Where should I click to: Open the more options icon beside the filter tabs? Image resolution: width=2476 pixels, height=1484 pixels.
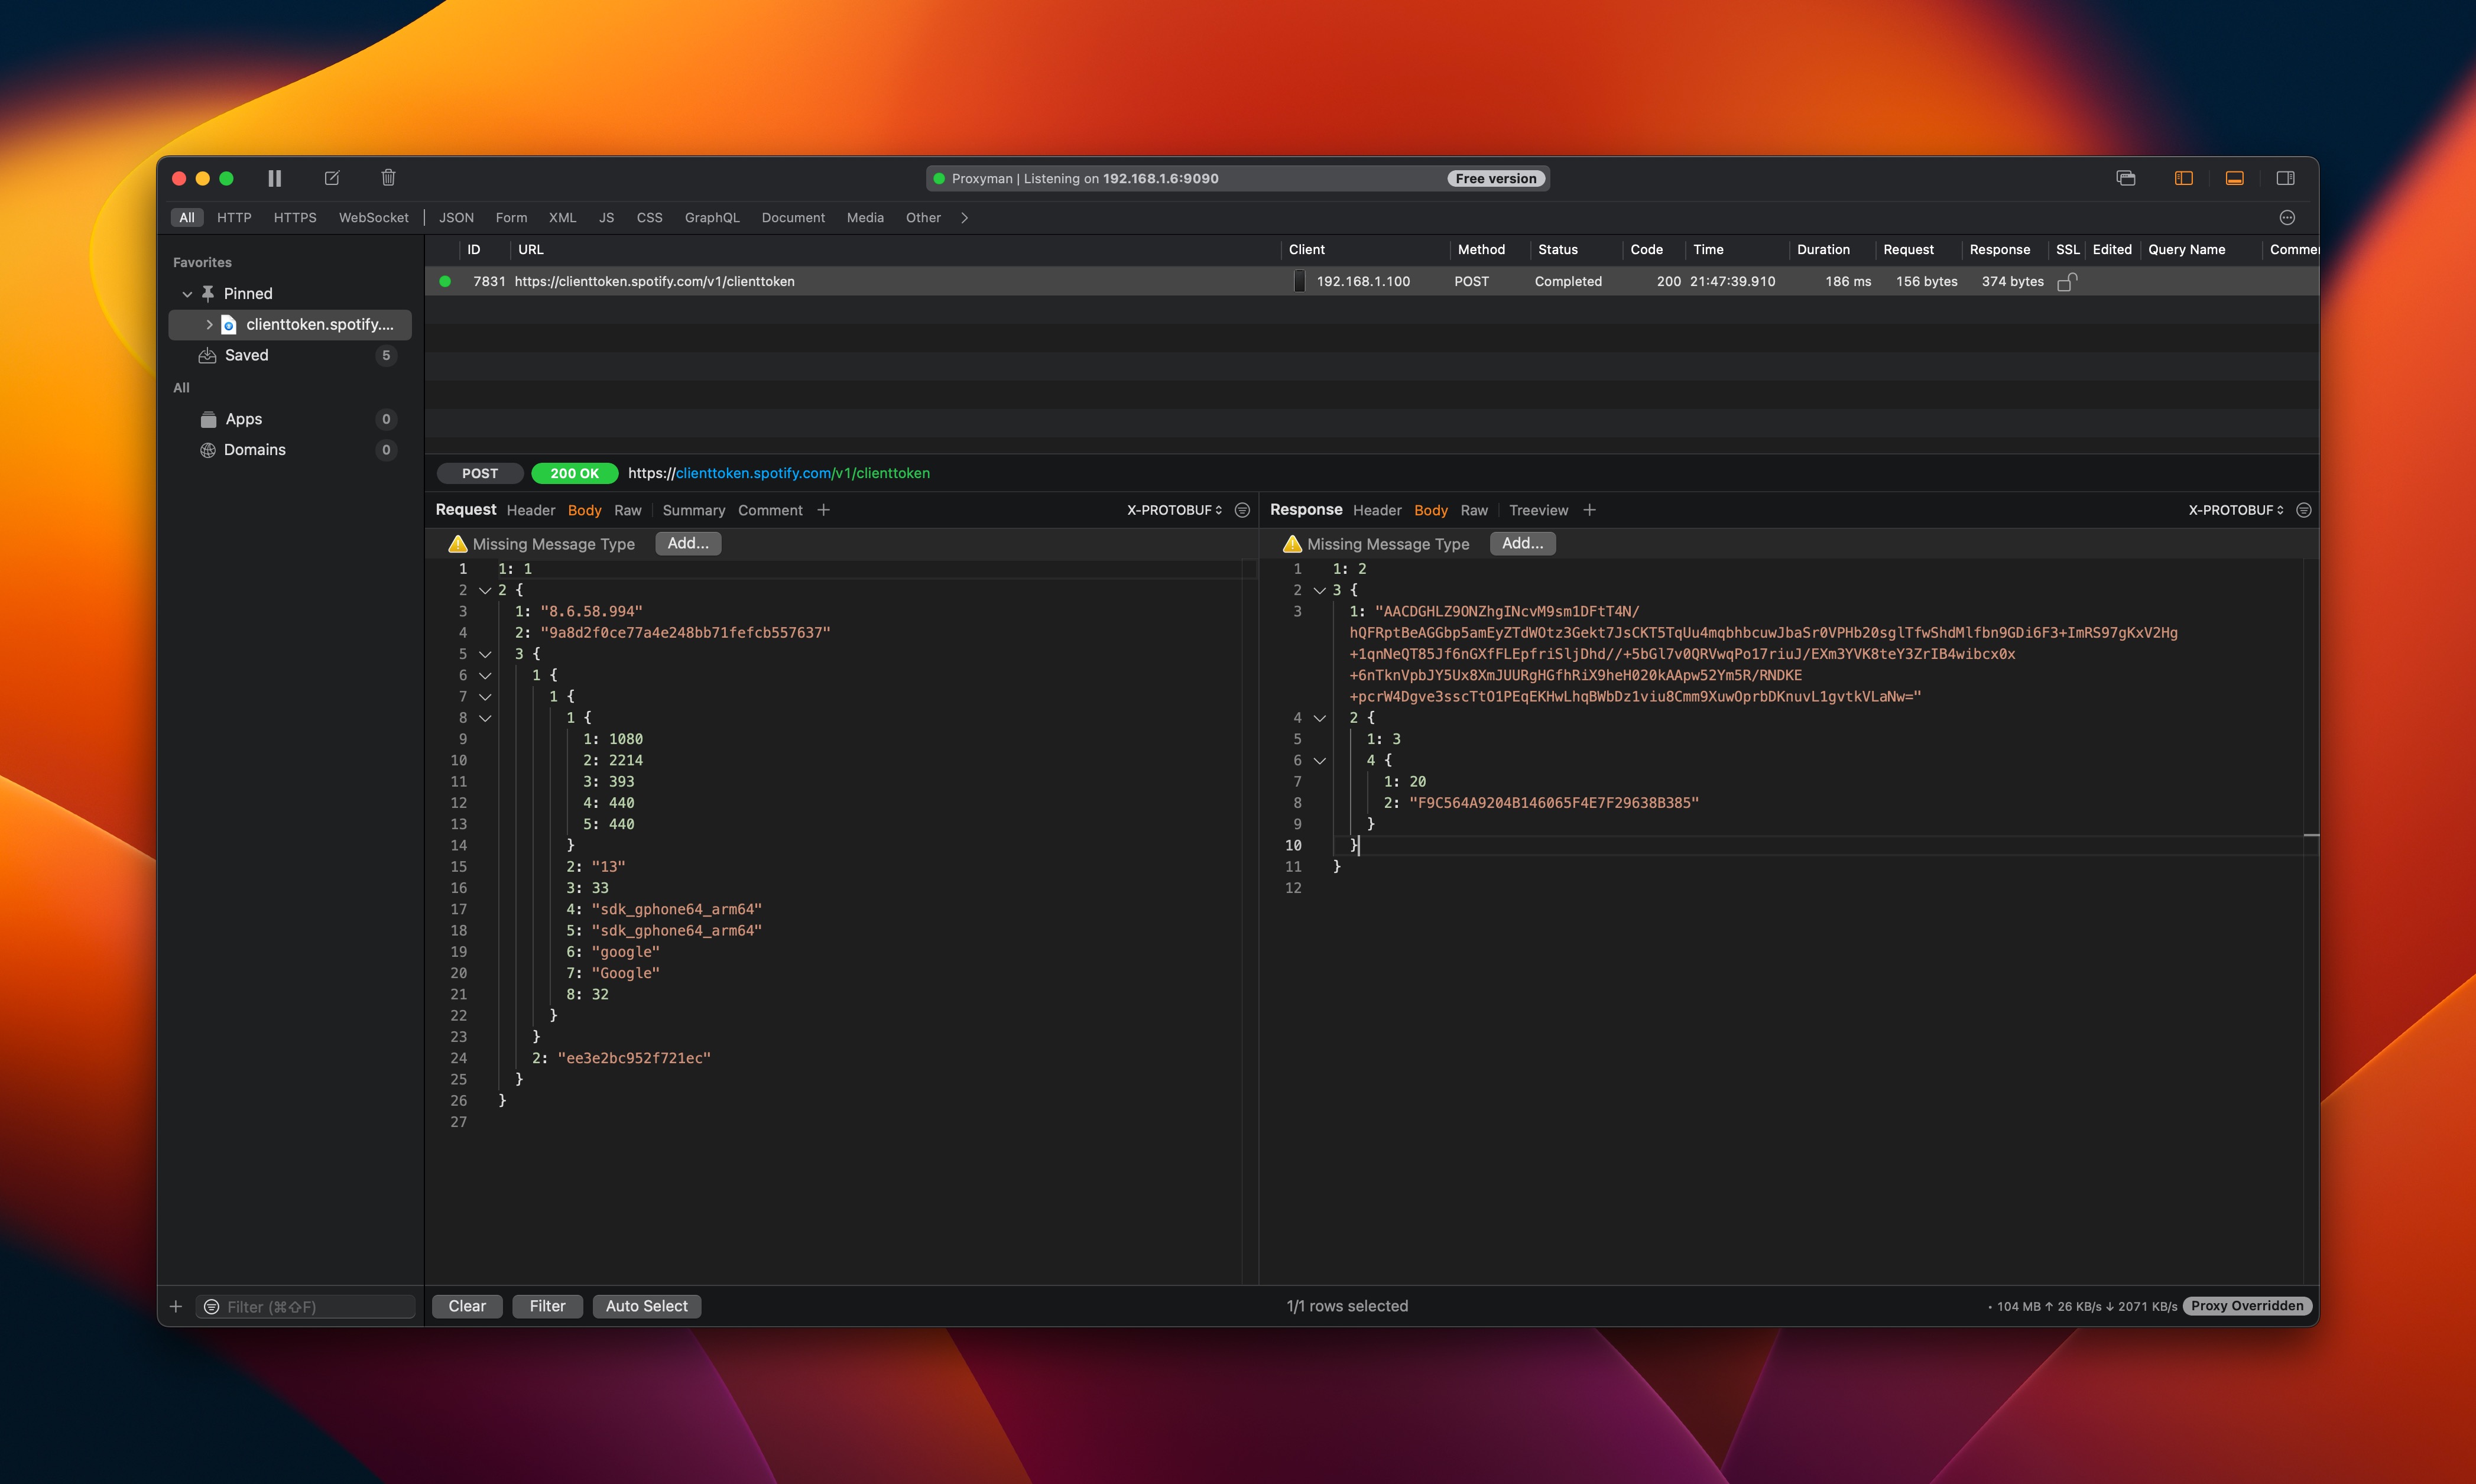tap(2287, 217)
